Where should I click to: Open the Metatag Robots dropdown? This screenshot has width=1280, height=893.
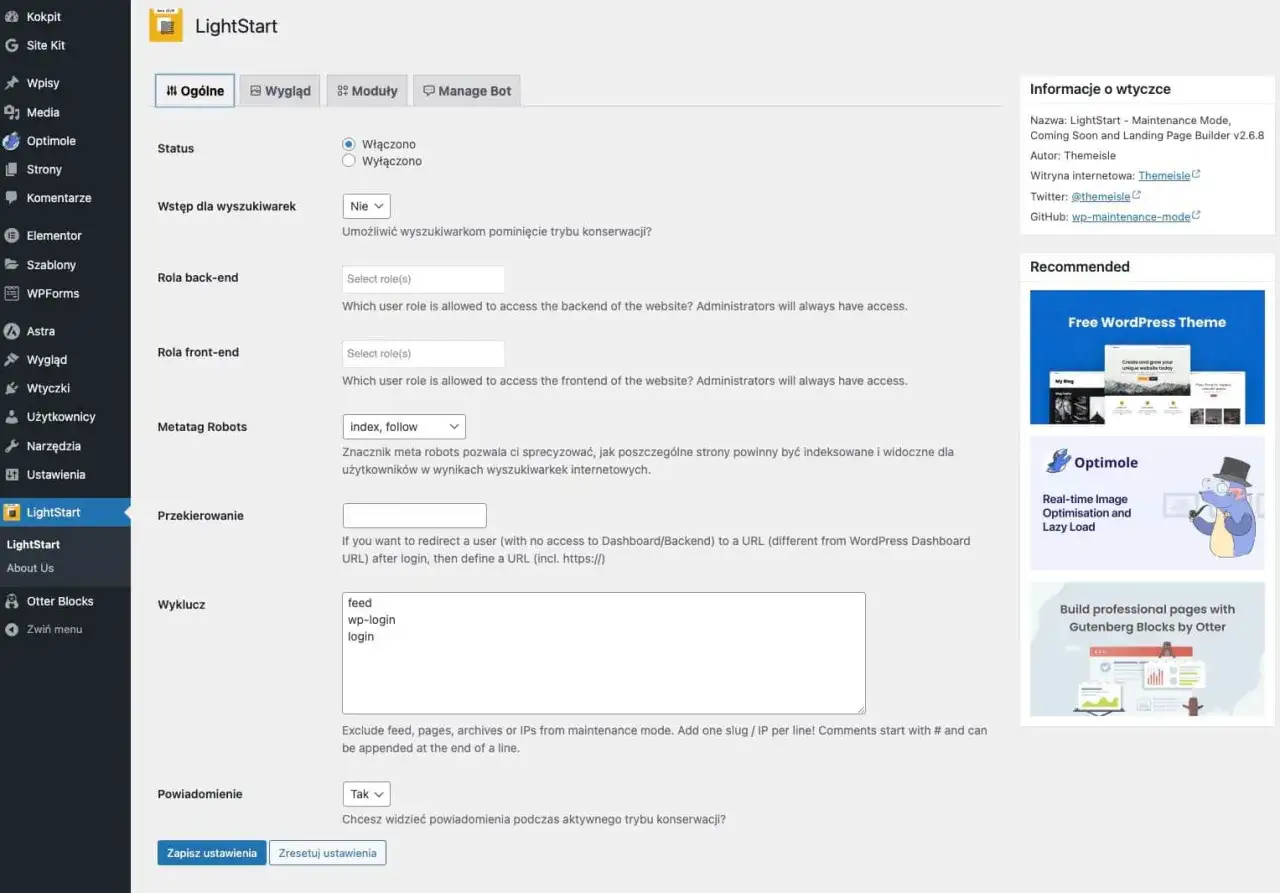404,427
